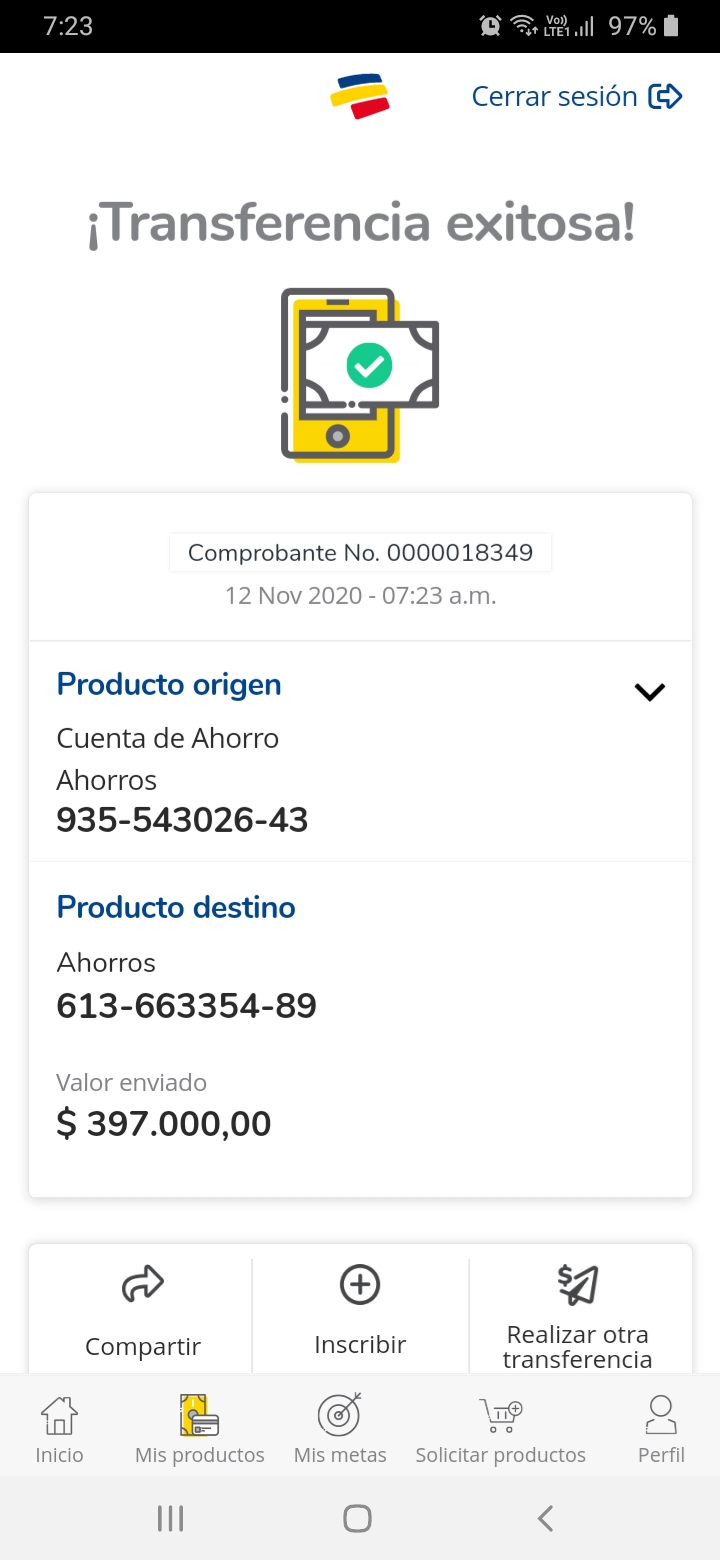This screenshot has height=1560, width=720.
Task: Open Mis productos card icon
Action: tap(199, 1416)
